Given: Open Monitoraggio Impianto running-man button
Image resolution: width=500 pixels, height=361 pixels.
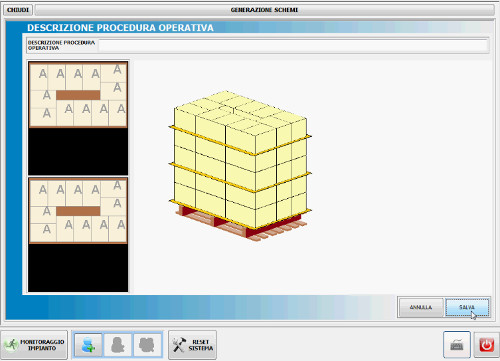Looking at the screenshot, I should [34, 345].
